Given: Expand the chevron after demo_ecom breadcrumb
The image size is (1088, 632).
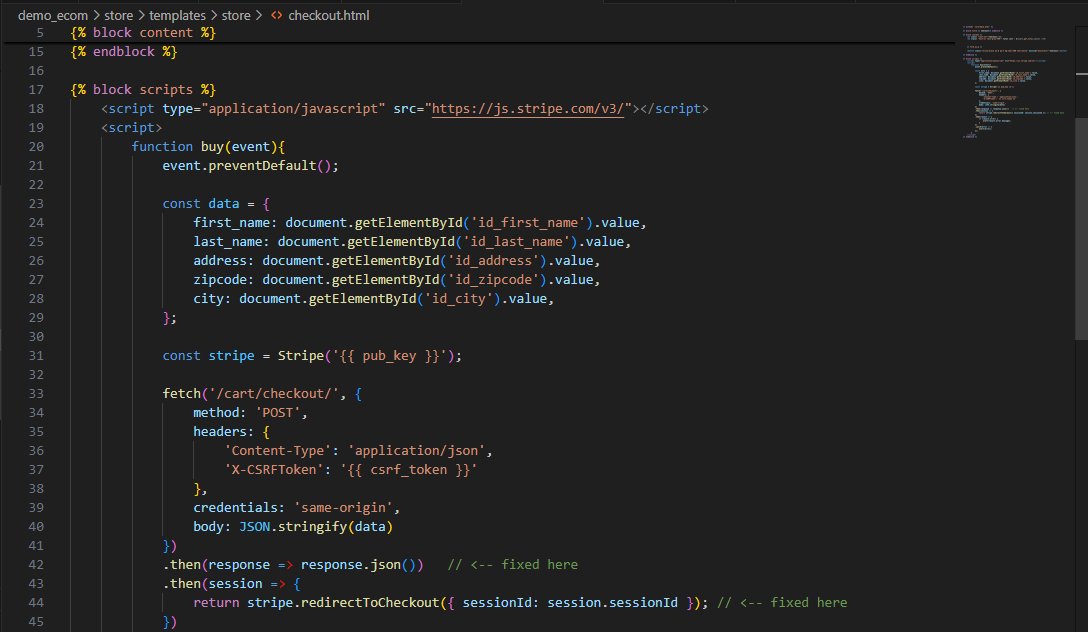Looking at the screenshot, I should pos(96,15).
